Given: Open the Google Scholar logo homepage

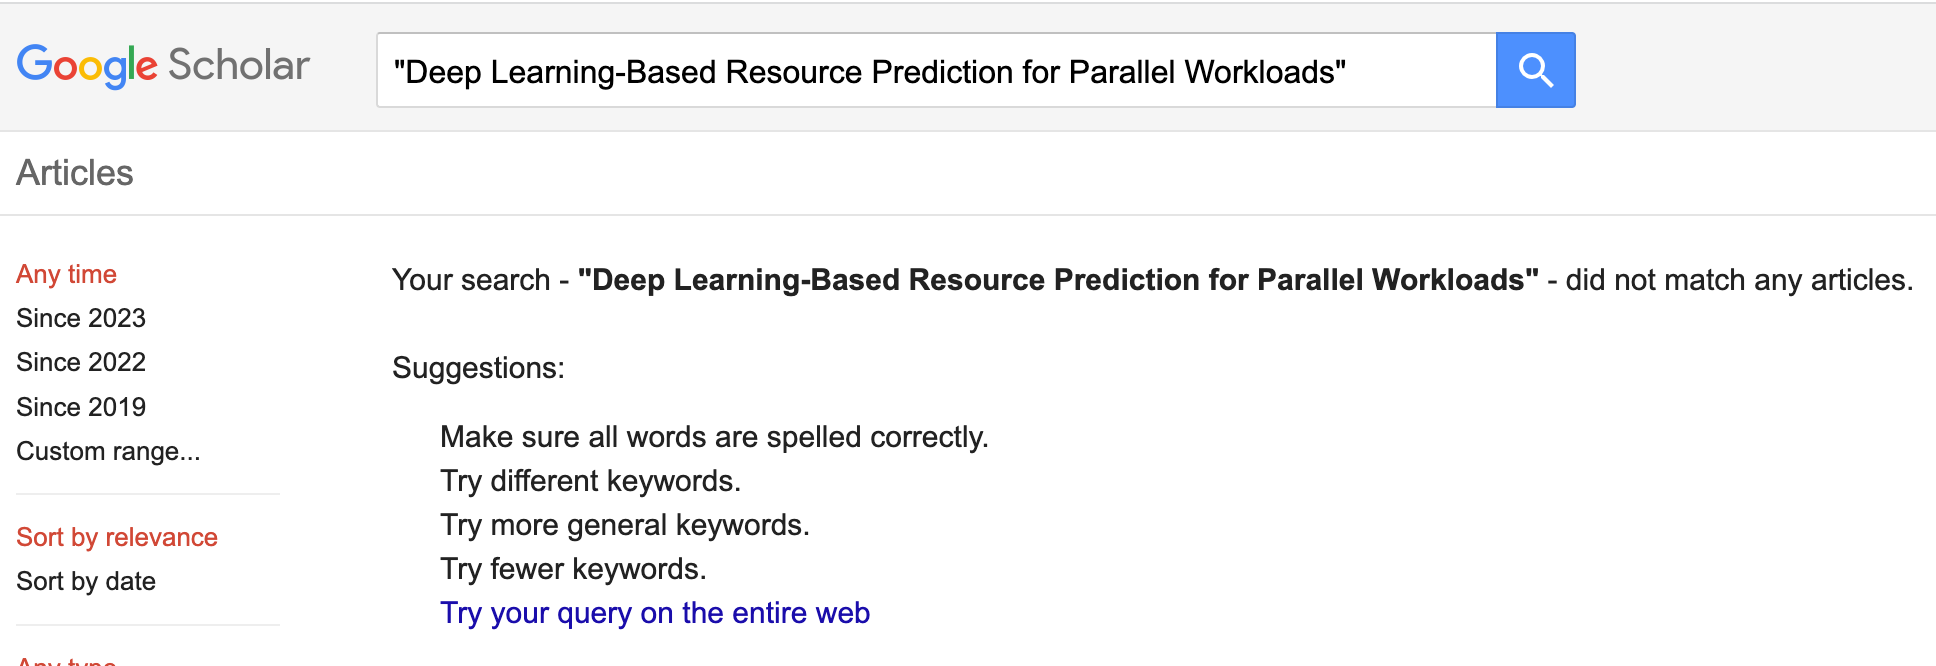Looking at the screenshot, I should [163, 66].
